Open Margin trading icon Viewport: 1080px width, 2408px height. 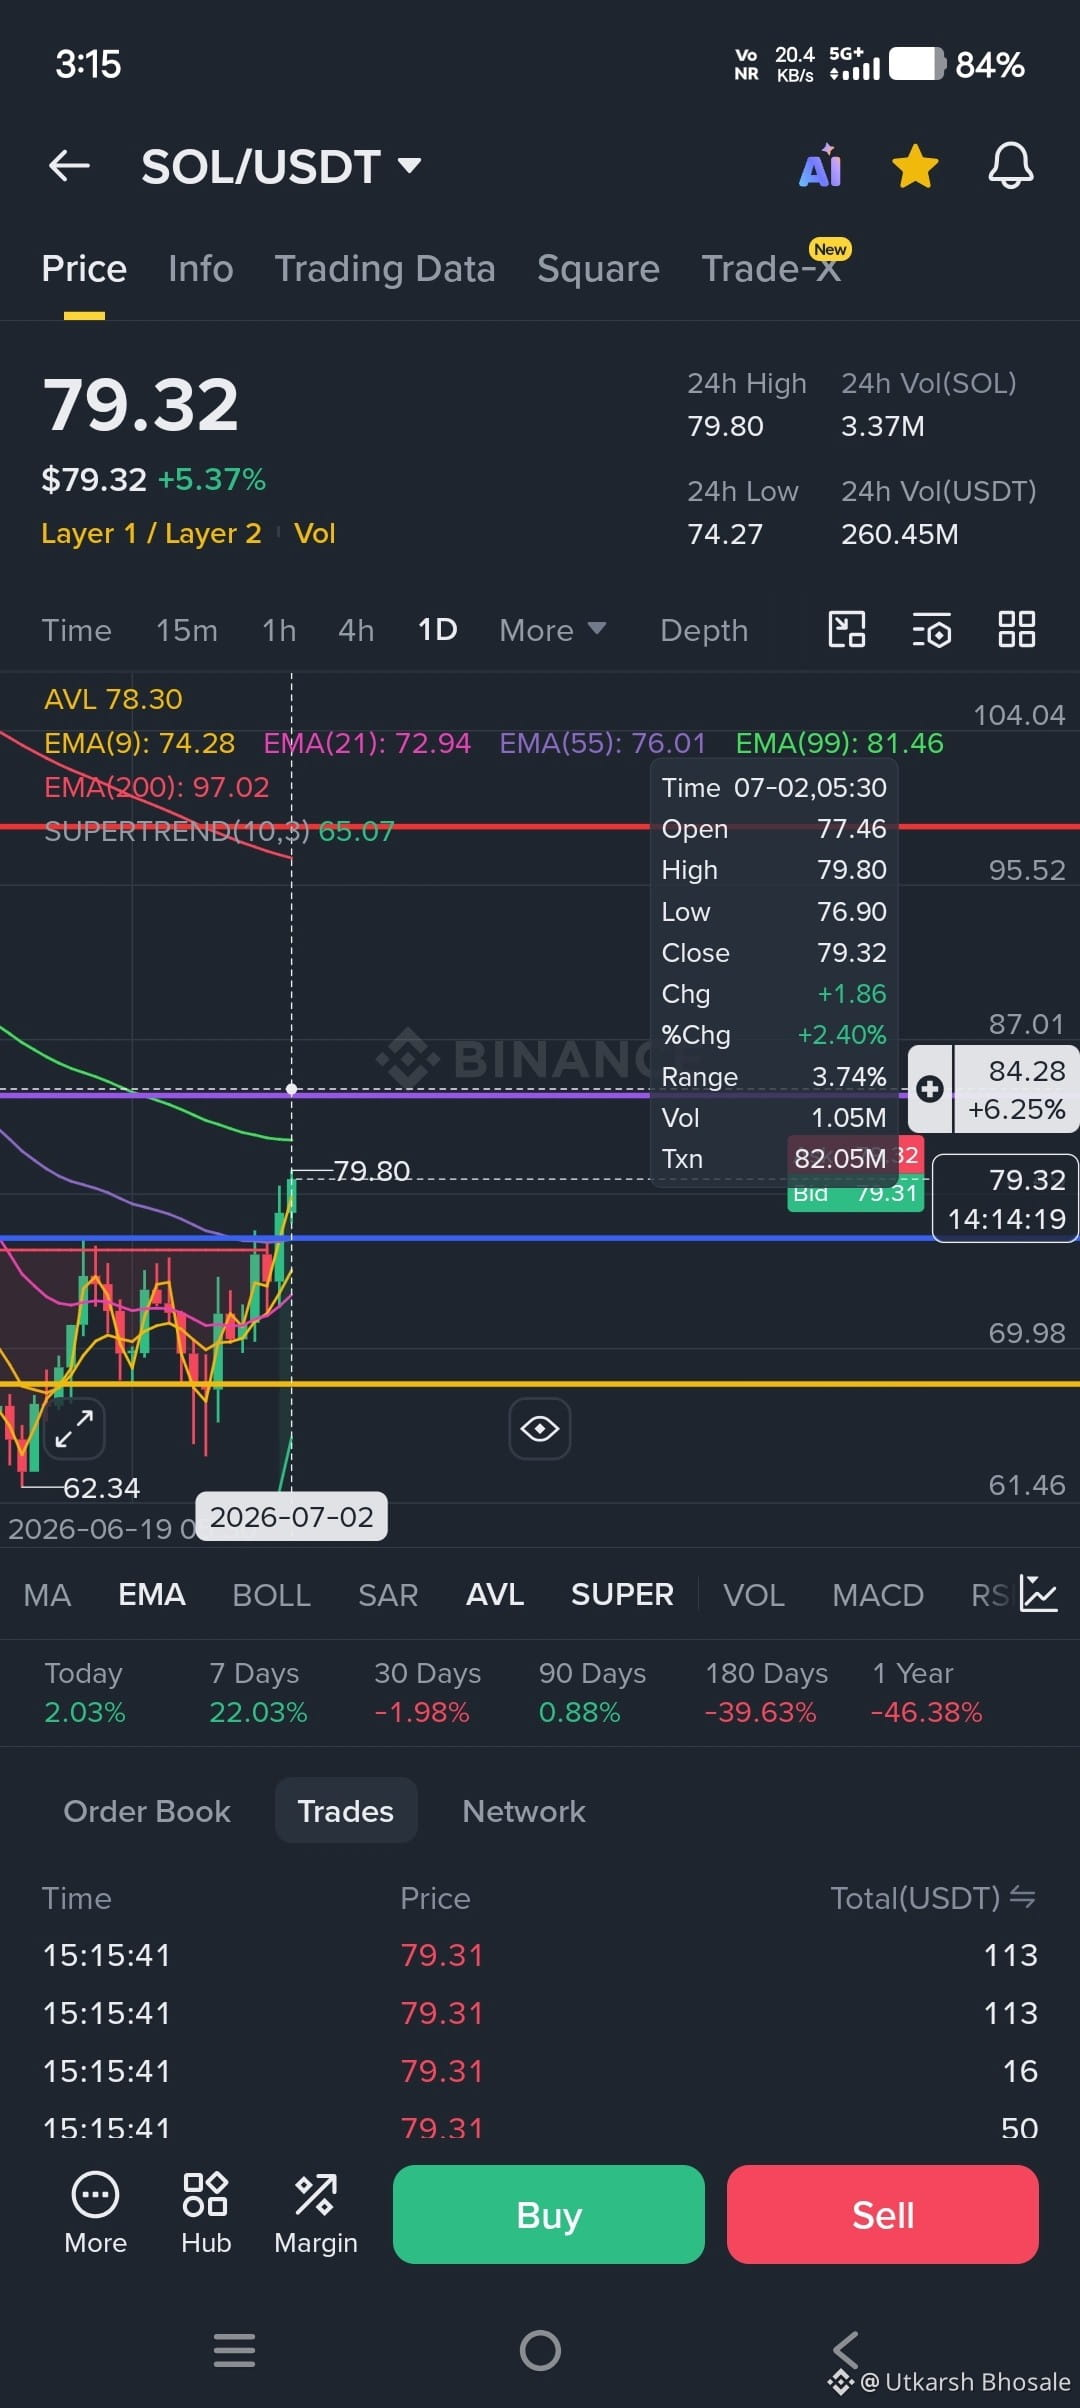coord(316,2214)
